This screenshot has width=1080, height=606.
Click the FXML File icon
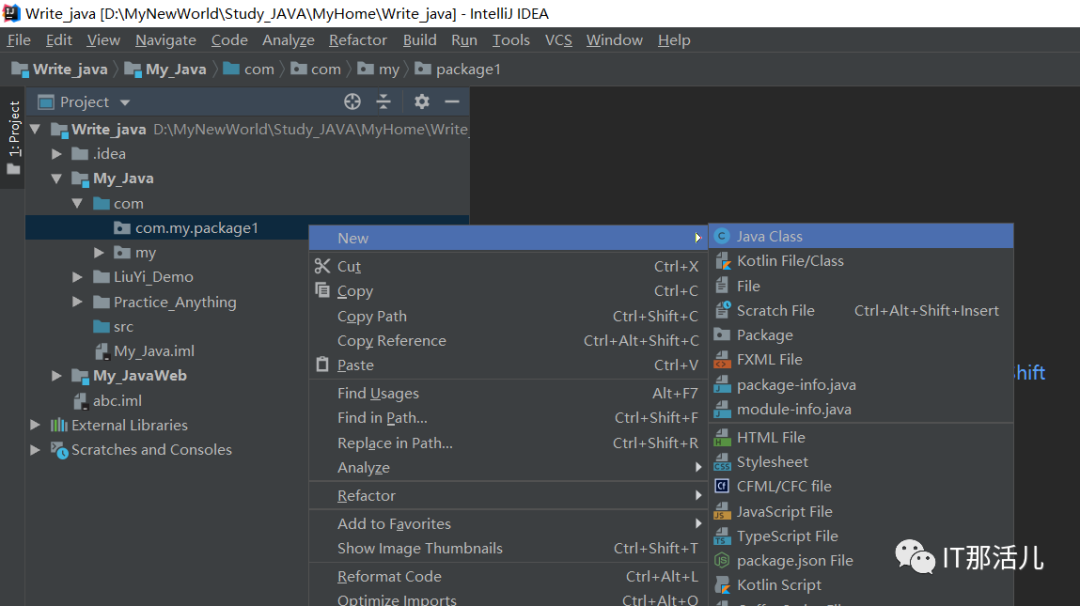pos(722,359)
